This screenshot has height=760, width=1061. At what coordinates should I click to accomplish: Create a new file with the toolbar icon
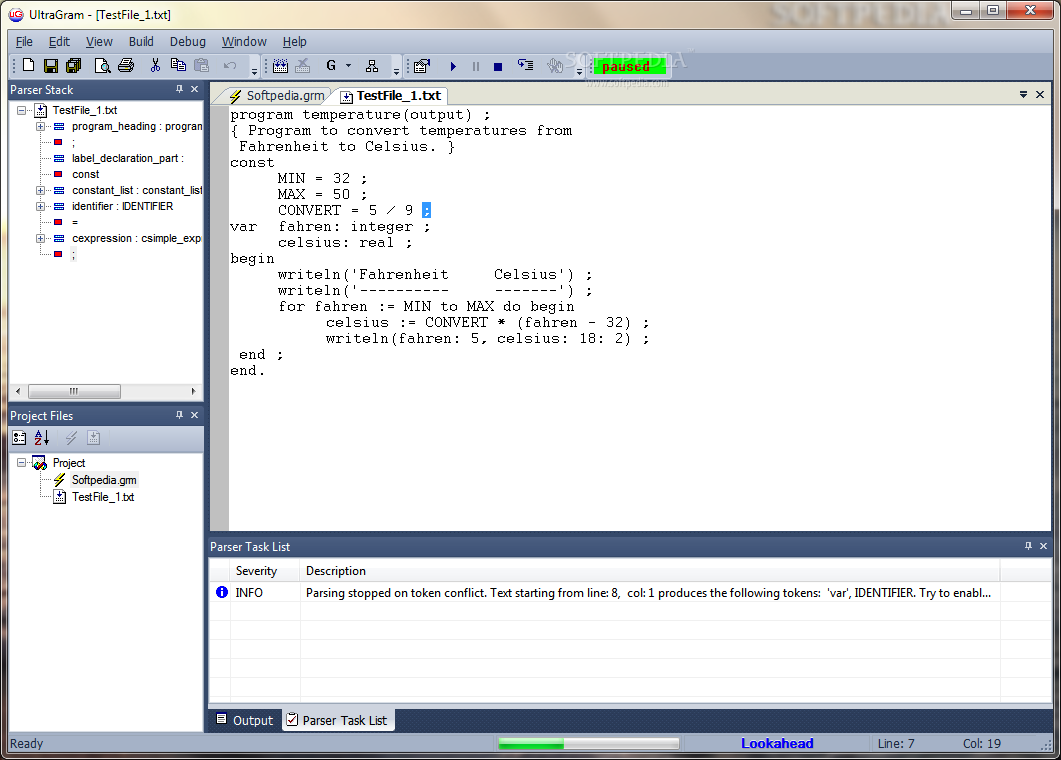point(28,66)
